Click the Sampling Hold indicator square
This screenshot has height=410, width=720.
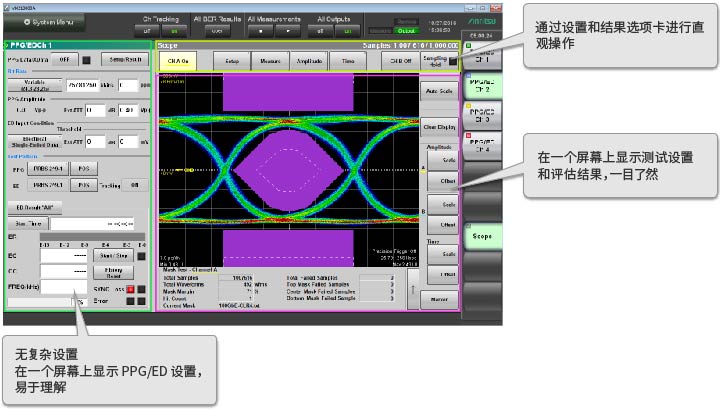pos(453,61)
